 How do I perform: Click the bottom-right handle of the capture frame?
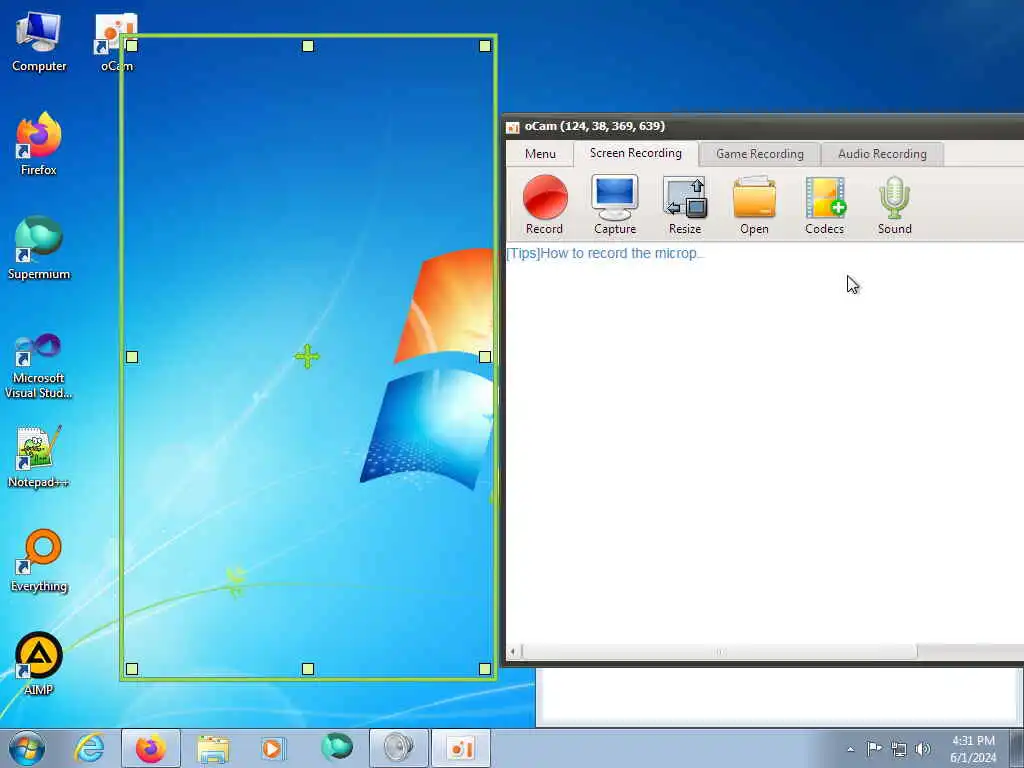[x=485, y=669]
